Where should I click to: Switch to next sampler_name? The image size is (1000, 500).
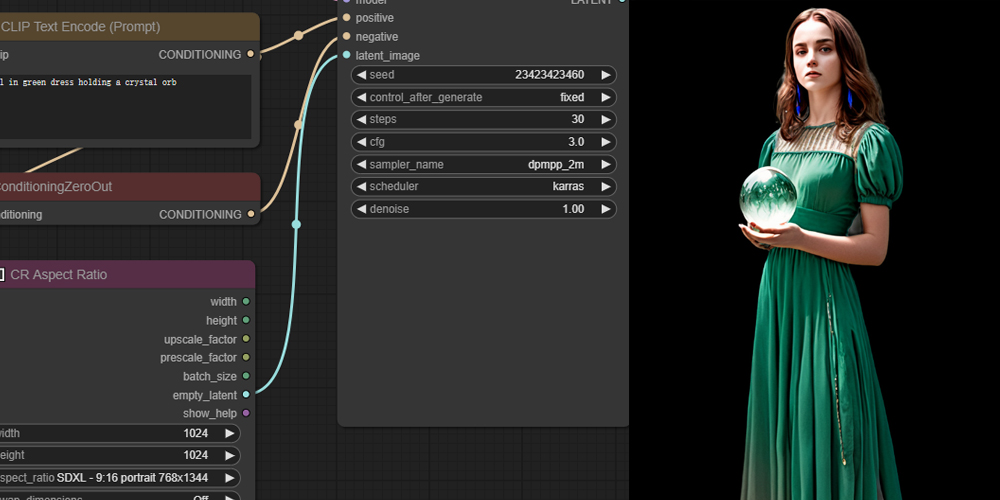click(606, 165)
